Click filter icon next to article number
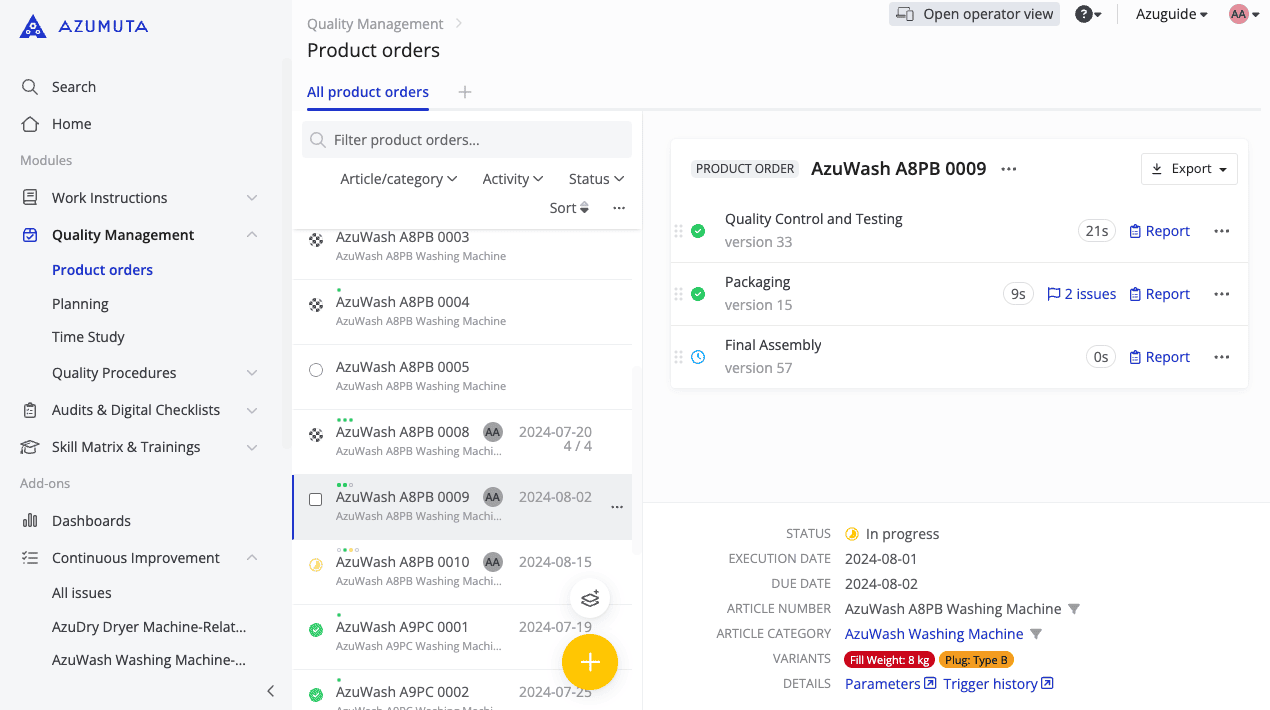Viewport: 1270px width, 710px height. (1074, 609)
